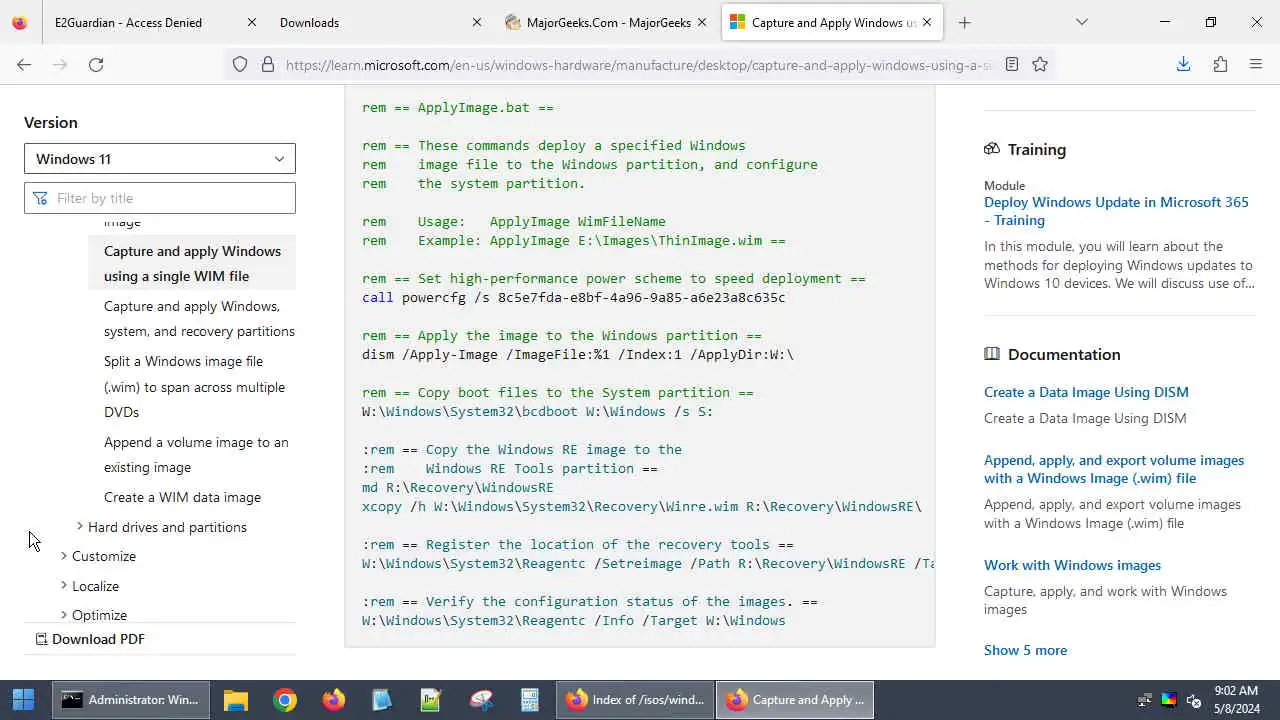Image resolution: width=1280 pixels, height=720 pixels.
Task: Open Deploy Windows Update in Microsoft 365 training
Action: click(x=1116, y=211)
